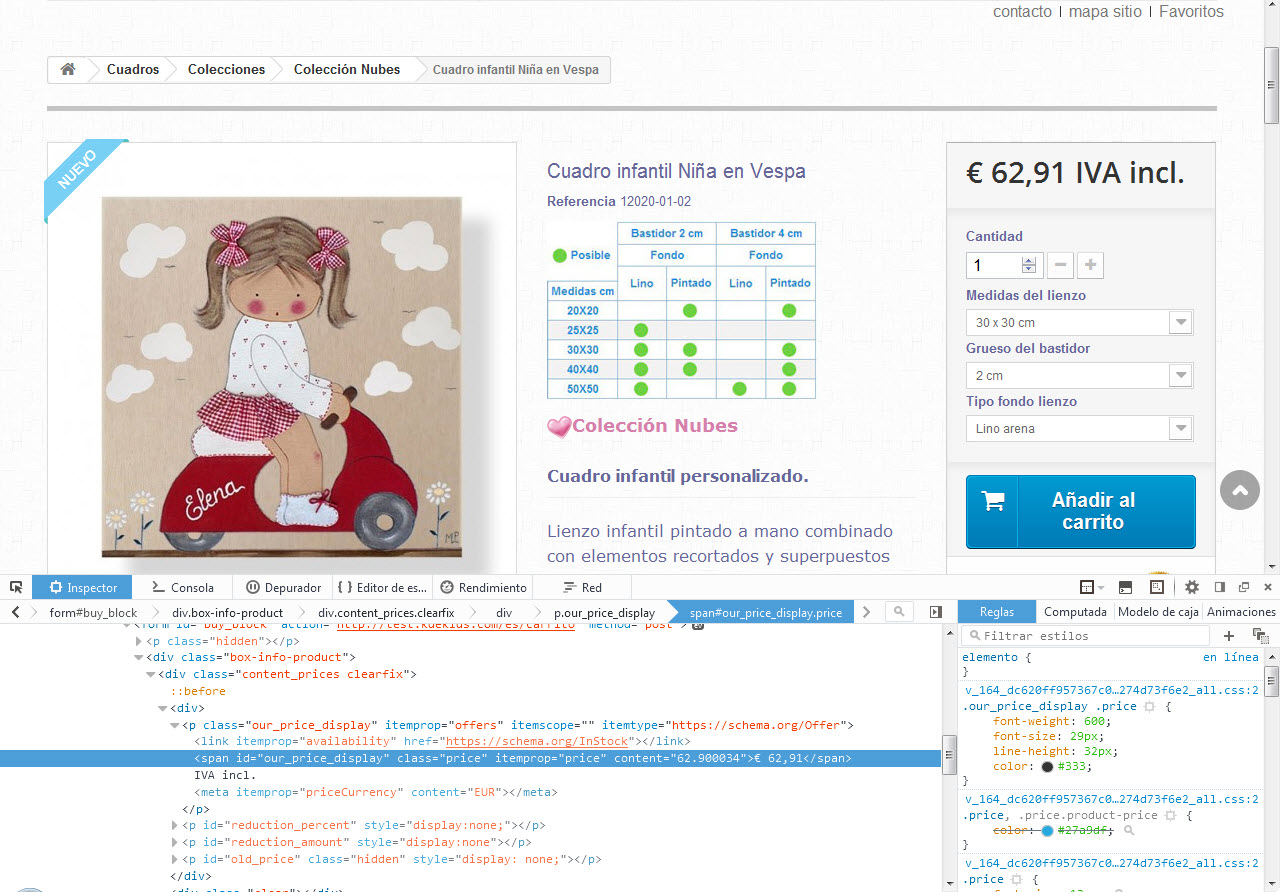Image resolution: width=1280 pixels, height=892 pixels.
Task: Click the scroll-to-top round arrow button
Action: tap(1240, 490)
